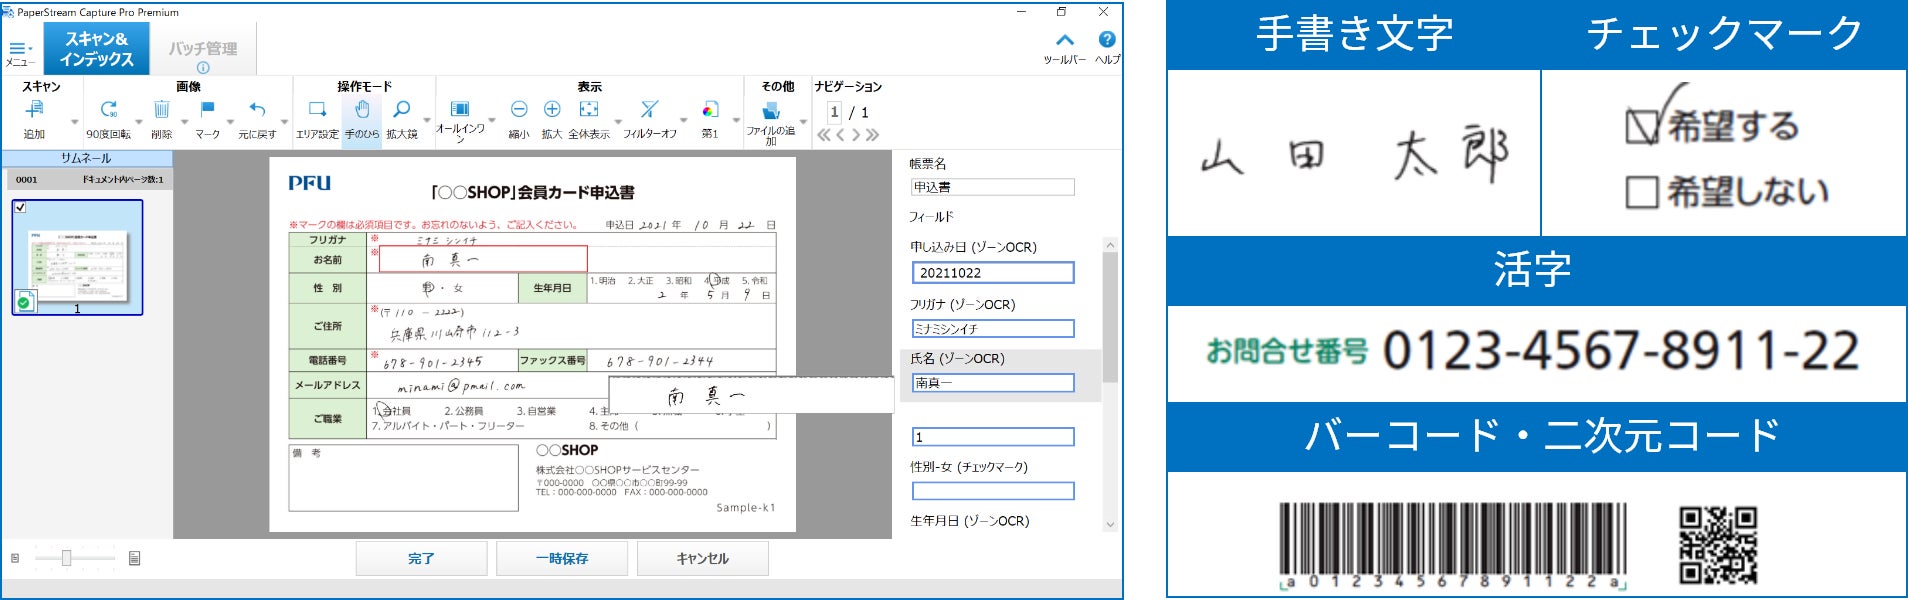Open dropdown arrow next to ファイルの追加

(802, 122)
